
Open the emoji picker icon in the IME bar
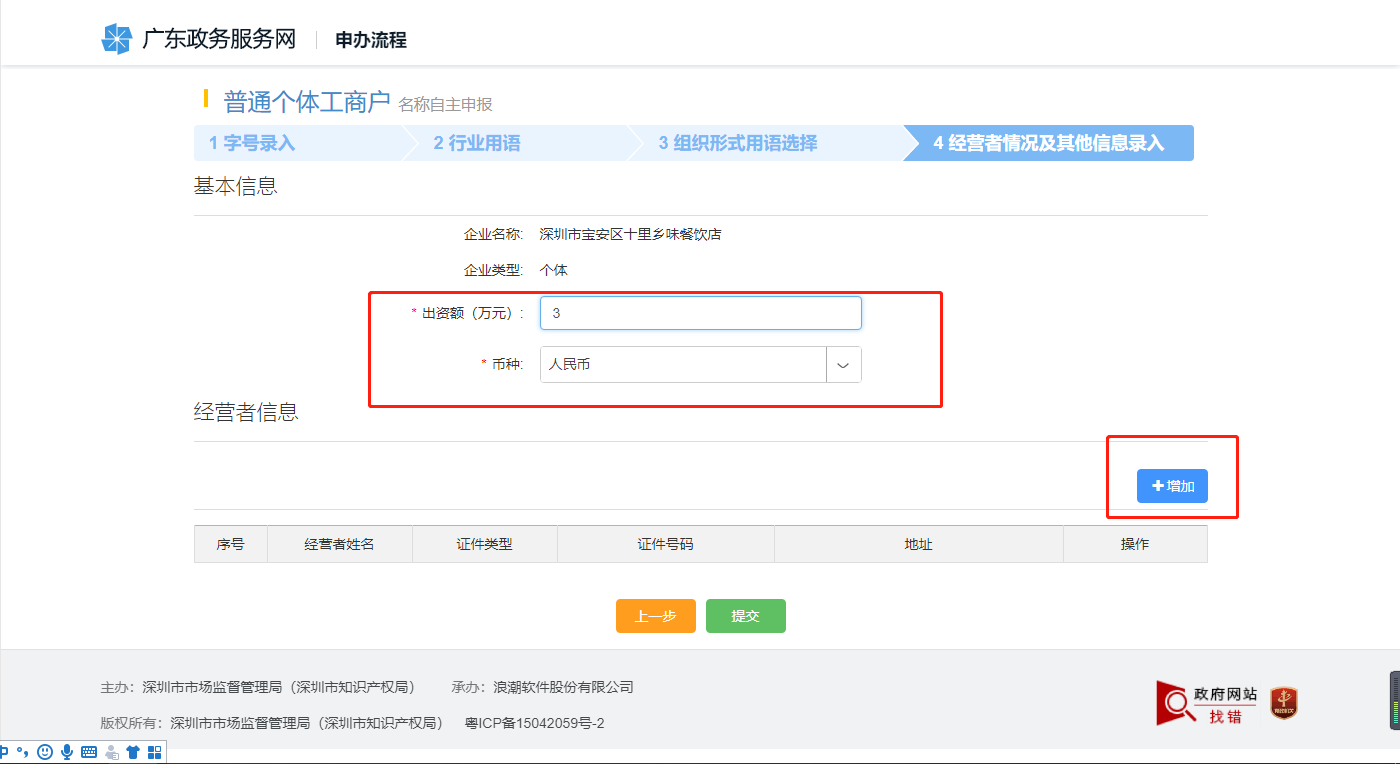pos(44,751)
